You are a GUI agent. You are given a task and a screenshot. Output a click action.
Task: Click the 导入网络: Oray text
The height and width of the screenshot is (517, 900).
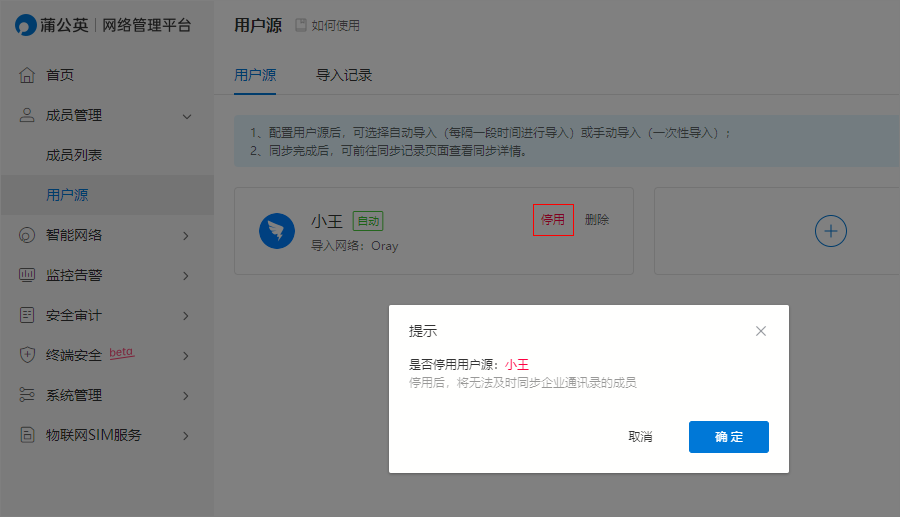click(x=355, y=246)
